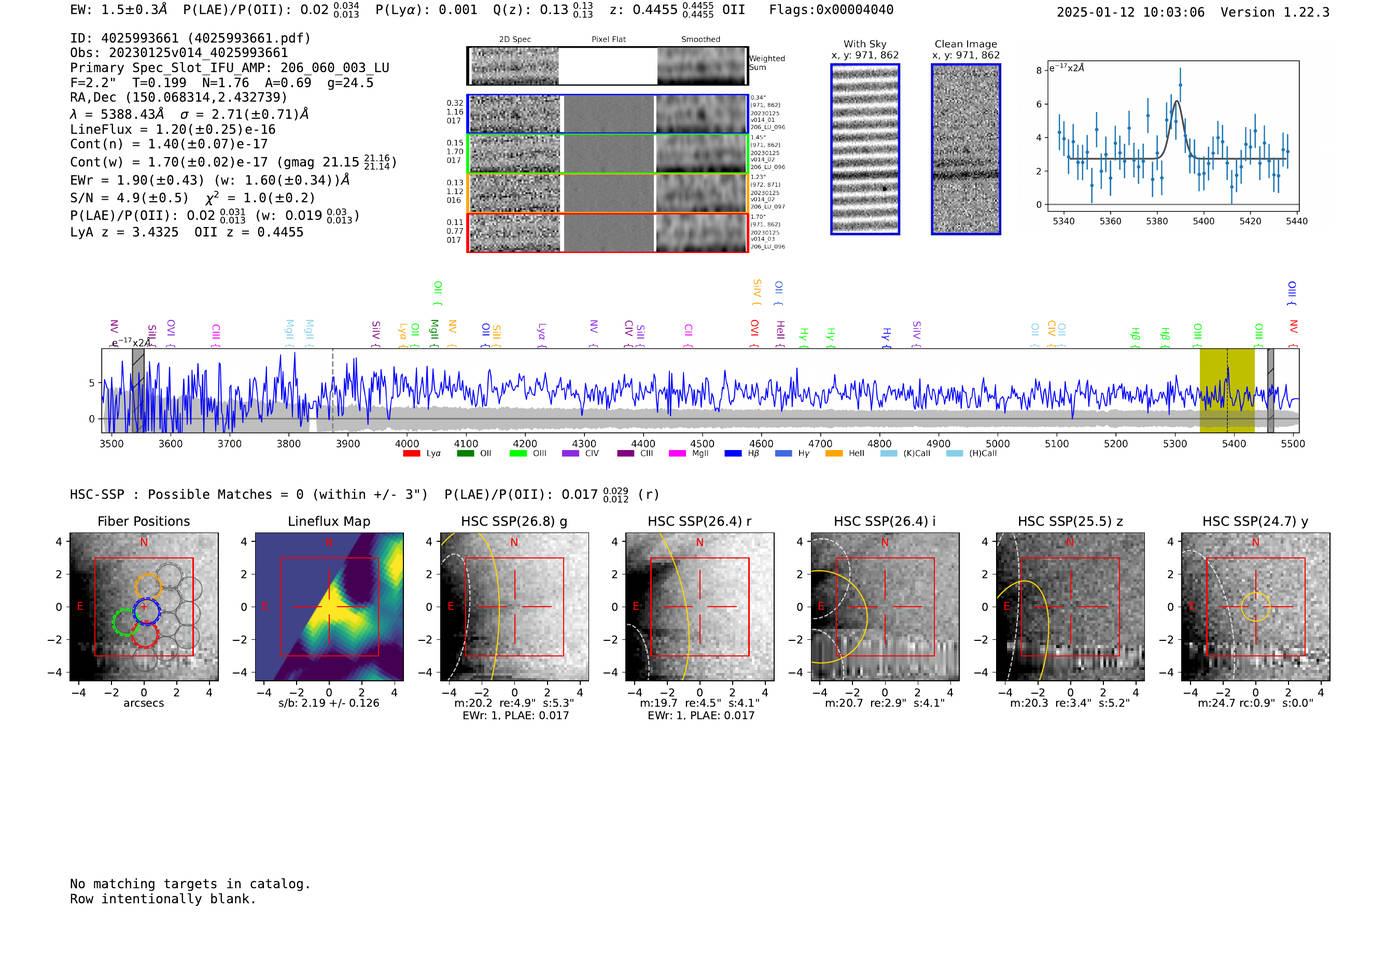Select the HSC SSP(26.4) r cutout
Image resolution: width=1400 pixels, height=953 pixels.
pyautogui.click(x=699, y=607)
